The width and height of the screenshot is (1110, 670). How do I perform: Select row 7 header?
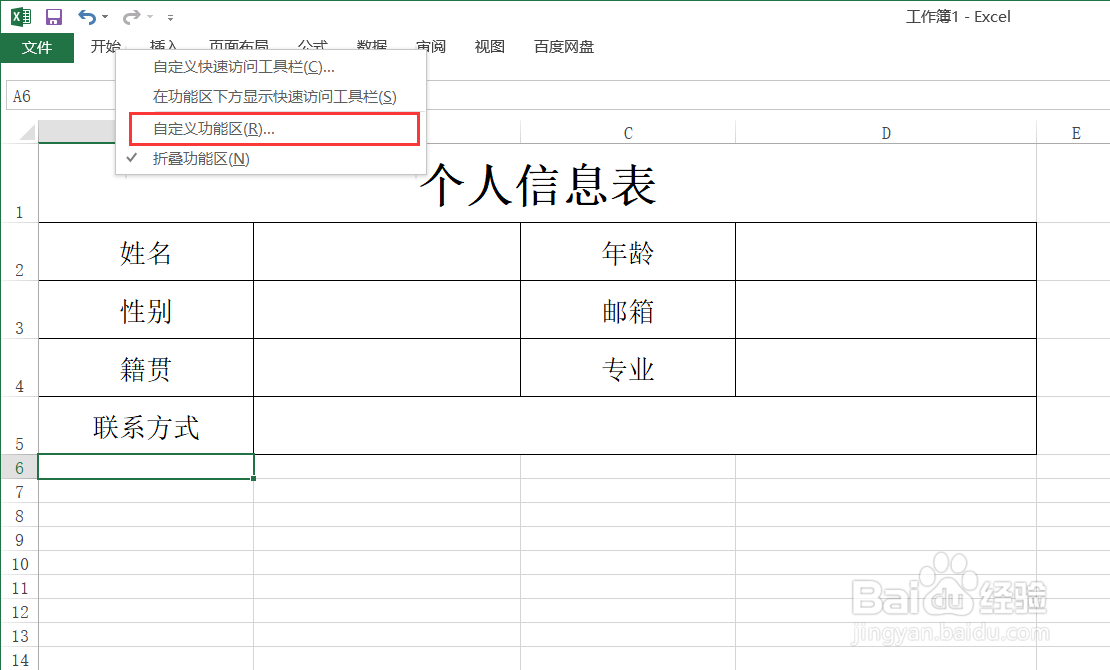click(x=19, y=492)
